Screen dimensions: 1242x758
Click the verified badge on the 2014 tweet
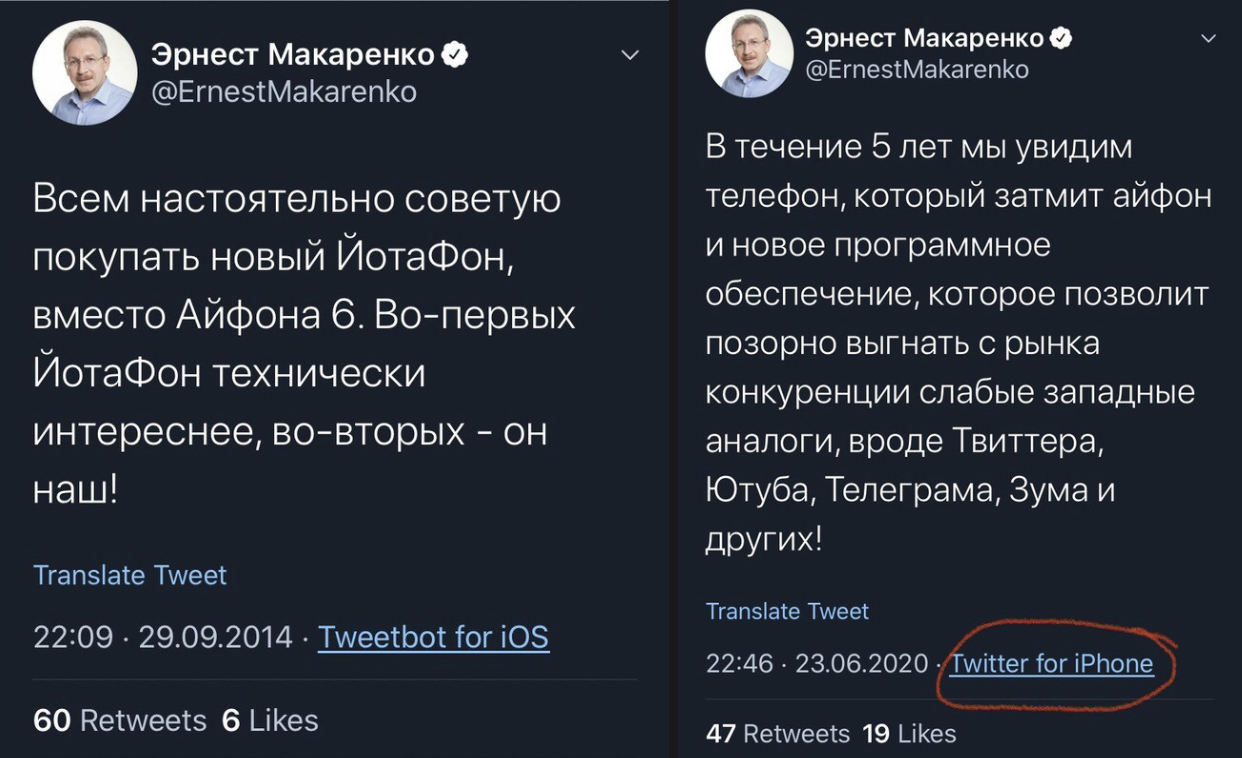(x=455, y=55)
